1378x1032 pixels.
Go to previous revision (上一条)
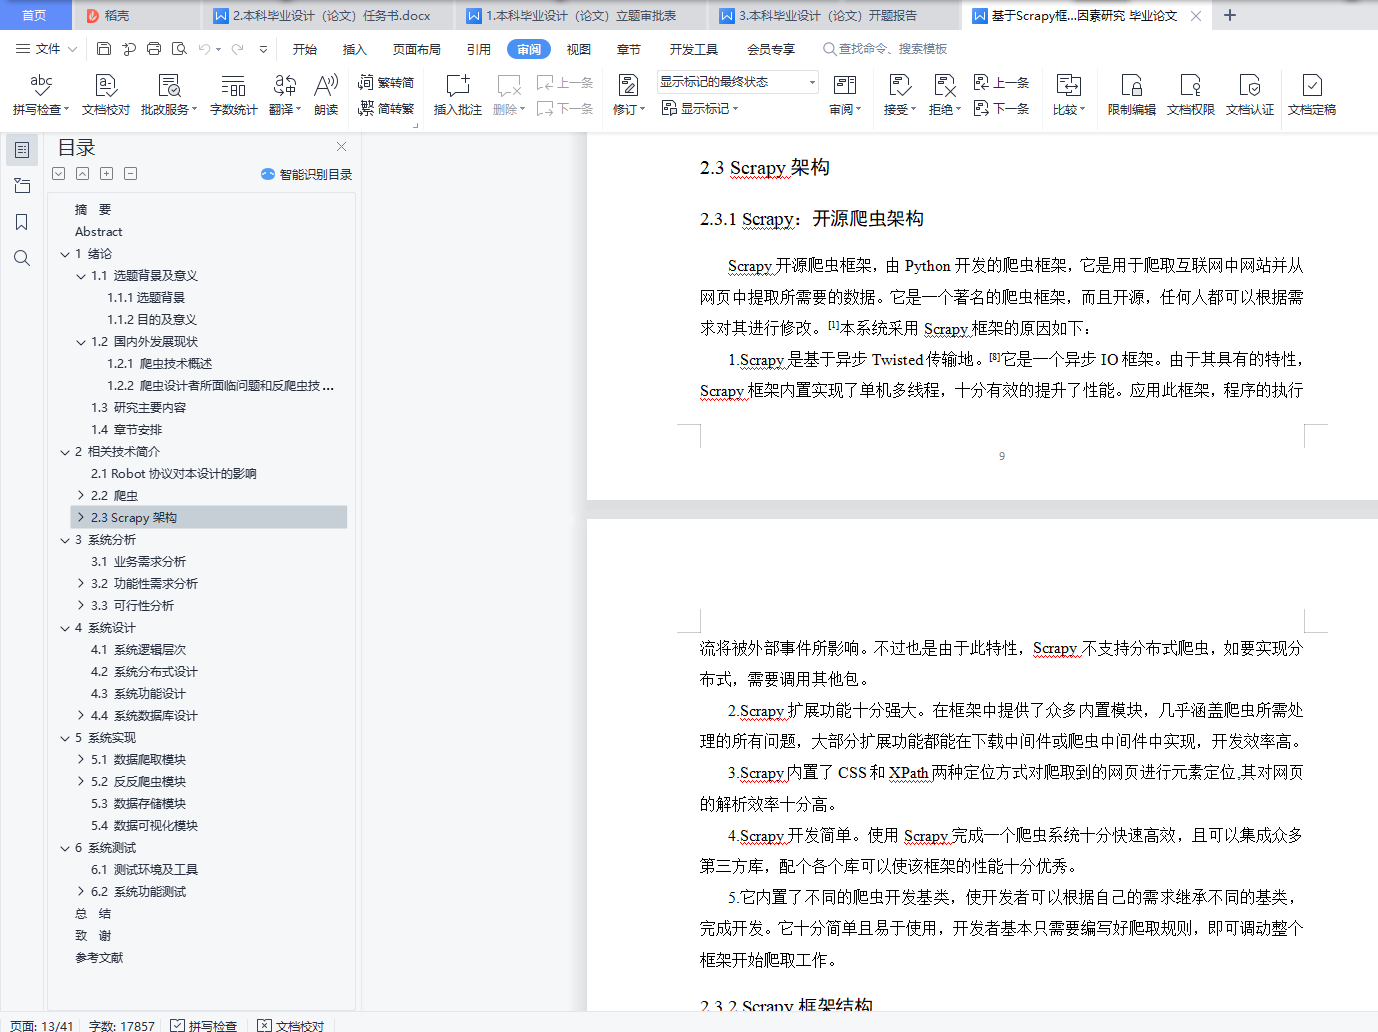(1001, 83)
